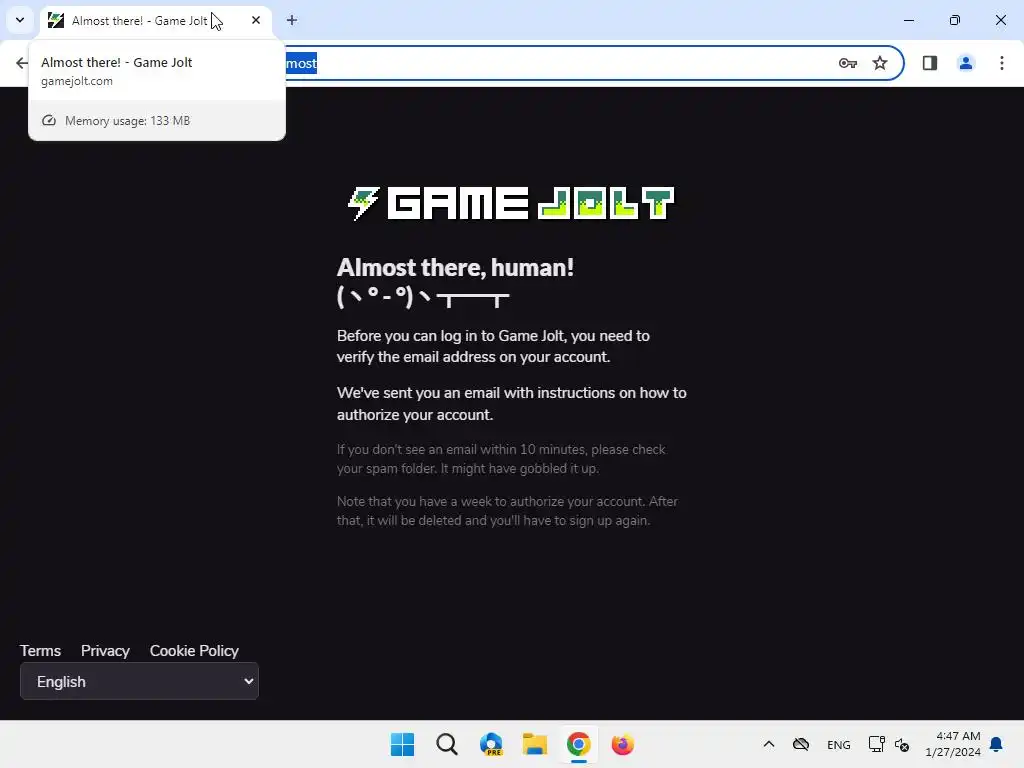Viewport: 1024px width, 768px height.
Task: Toggle the browser side panel
Action: pyautogui.click(x=929, y=63)
